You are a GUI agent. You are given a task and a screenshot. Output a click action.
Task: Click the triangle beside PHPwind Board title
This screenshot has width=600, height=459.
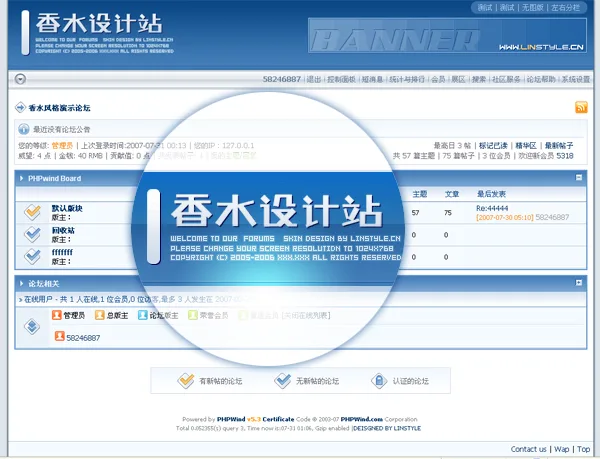21,178
